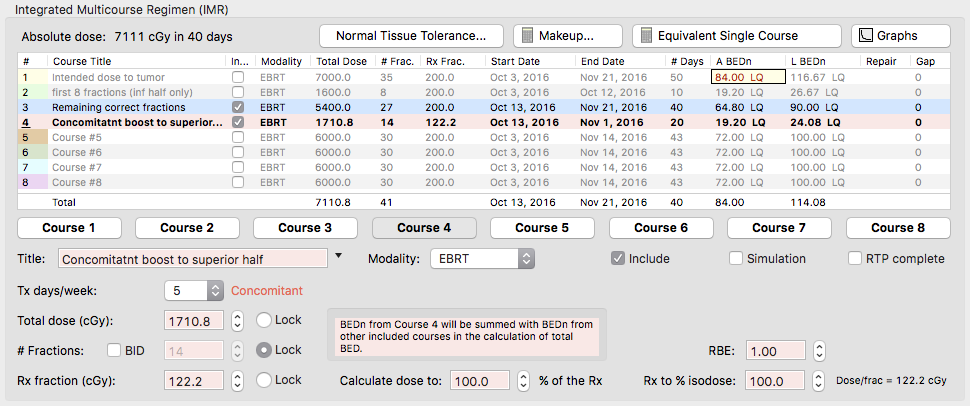The width and height of the screenshot is (970, 406).
Task: Open the Tx days/week dropdown
Action: [215, 291]
